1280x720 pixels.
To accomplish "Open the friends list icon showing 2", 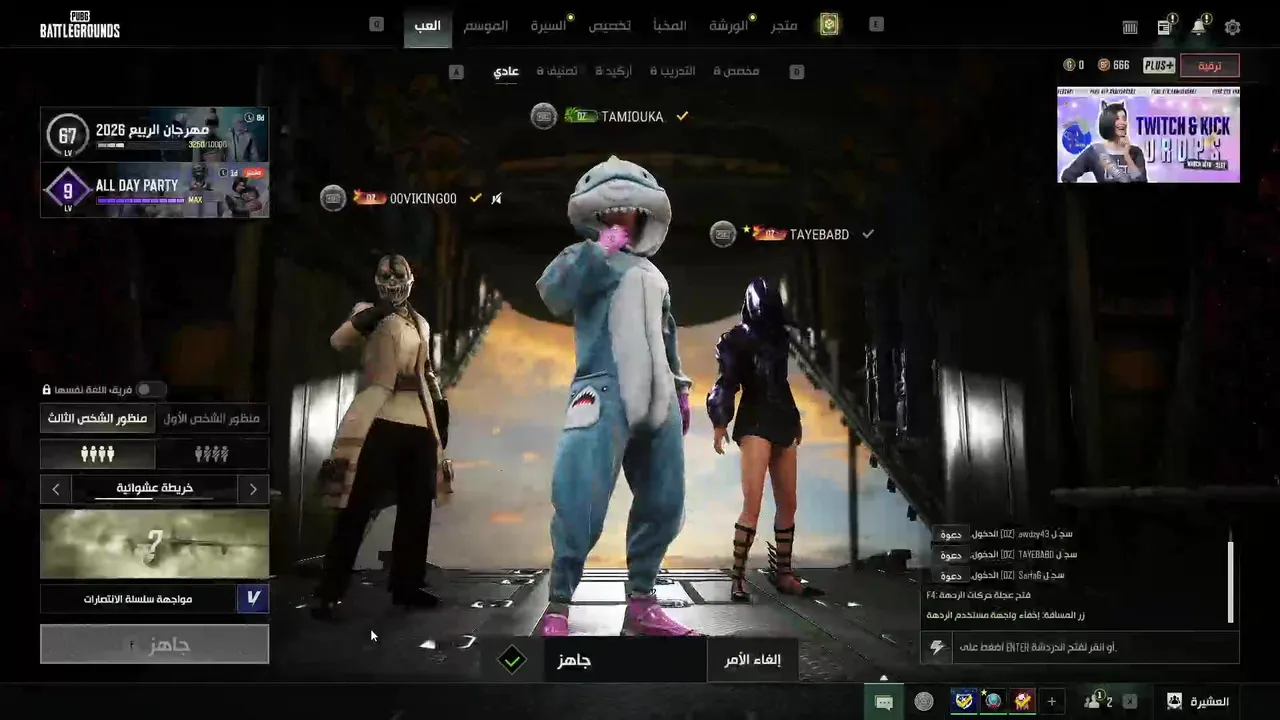I will click(1098, 701).
